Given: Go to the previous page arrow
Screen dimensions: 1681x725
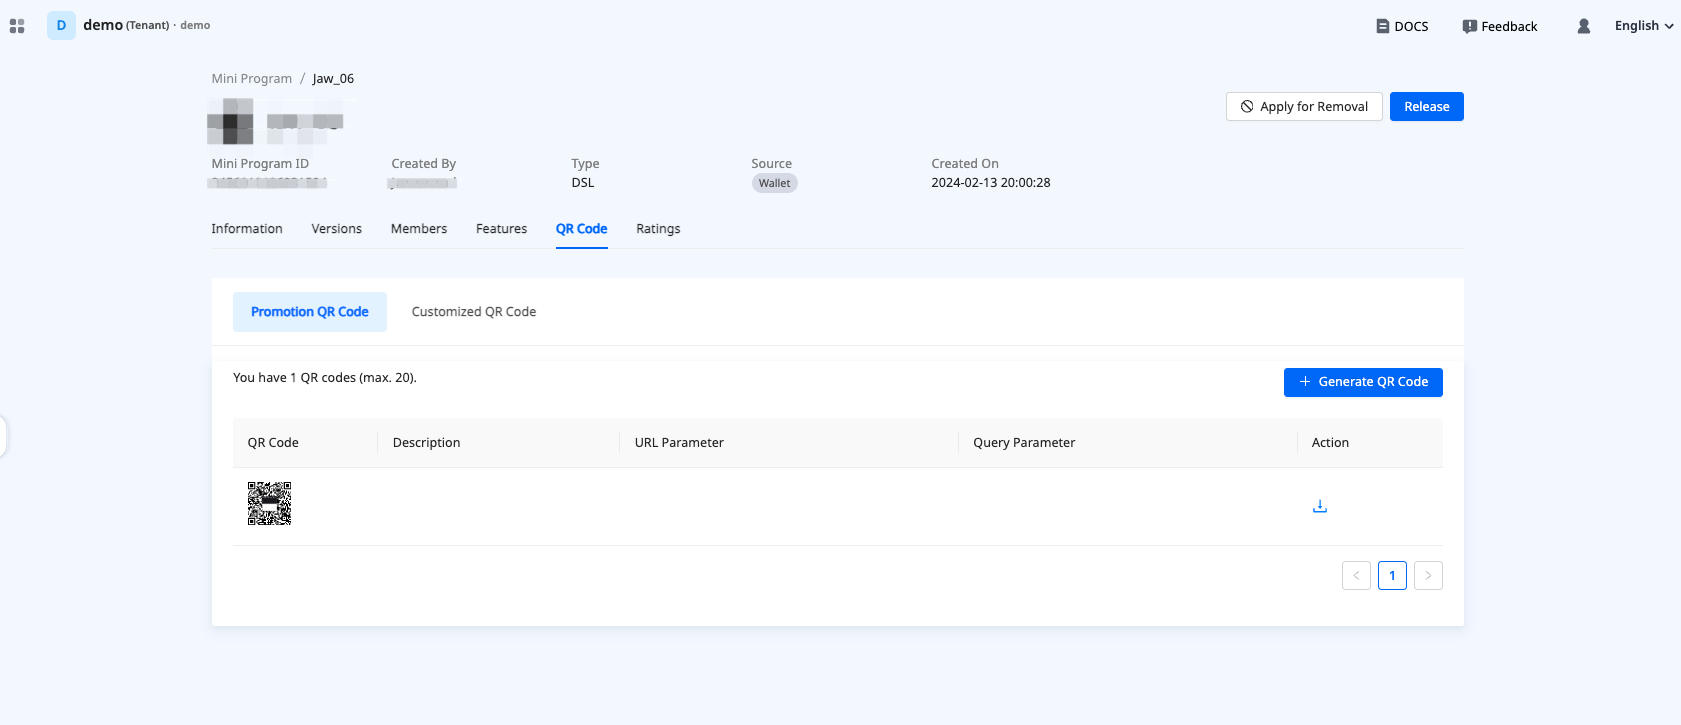Looking at the screenshot, I should [x=1355, y=575].
